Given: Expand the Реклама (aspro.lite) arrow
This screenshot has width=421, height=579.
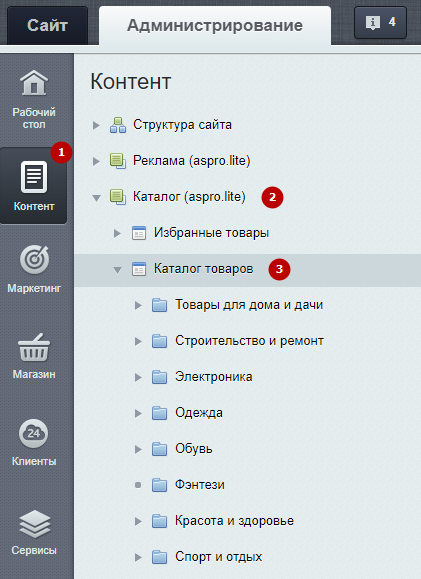Looking at the screenshot, I should [x=96, y=161].
